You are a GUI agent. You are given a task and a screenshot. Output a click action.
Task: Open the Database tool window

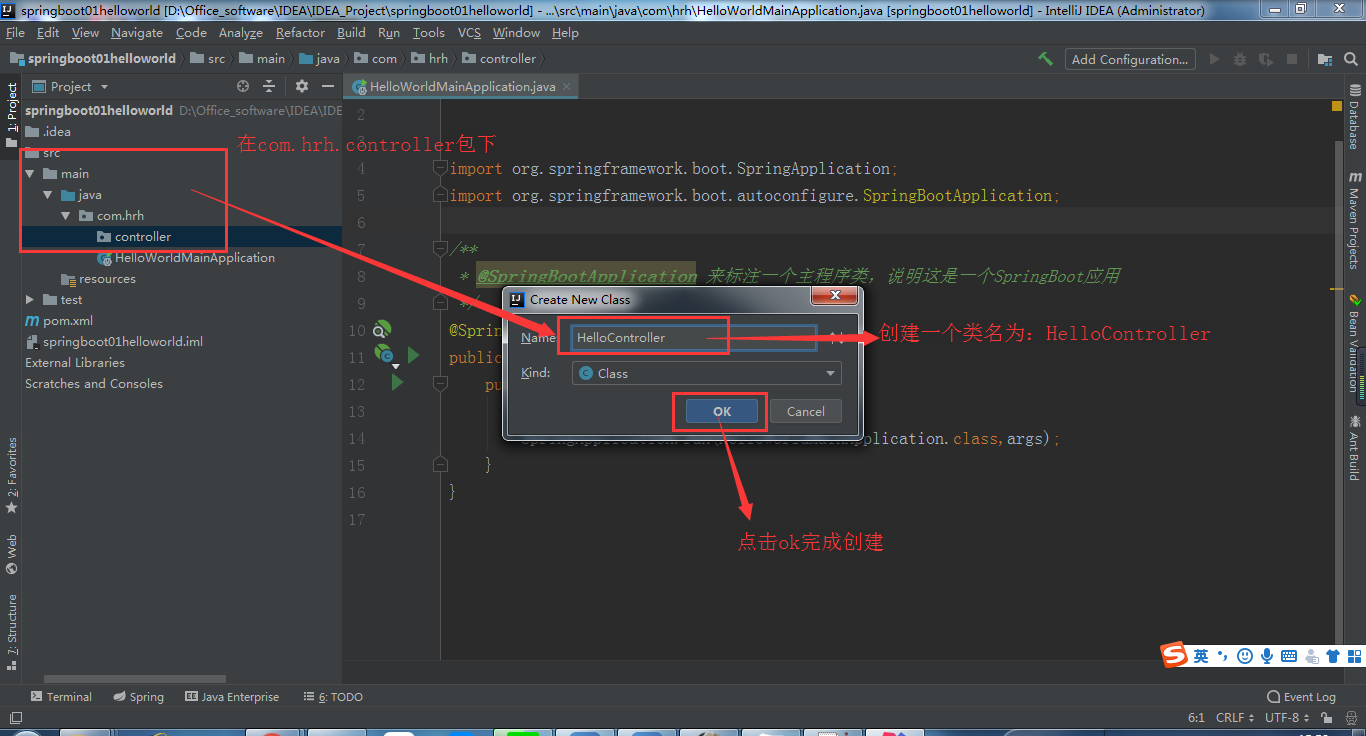pyautogui.click(x=1354, y=118)
